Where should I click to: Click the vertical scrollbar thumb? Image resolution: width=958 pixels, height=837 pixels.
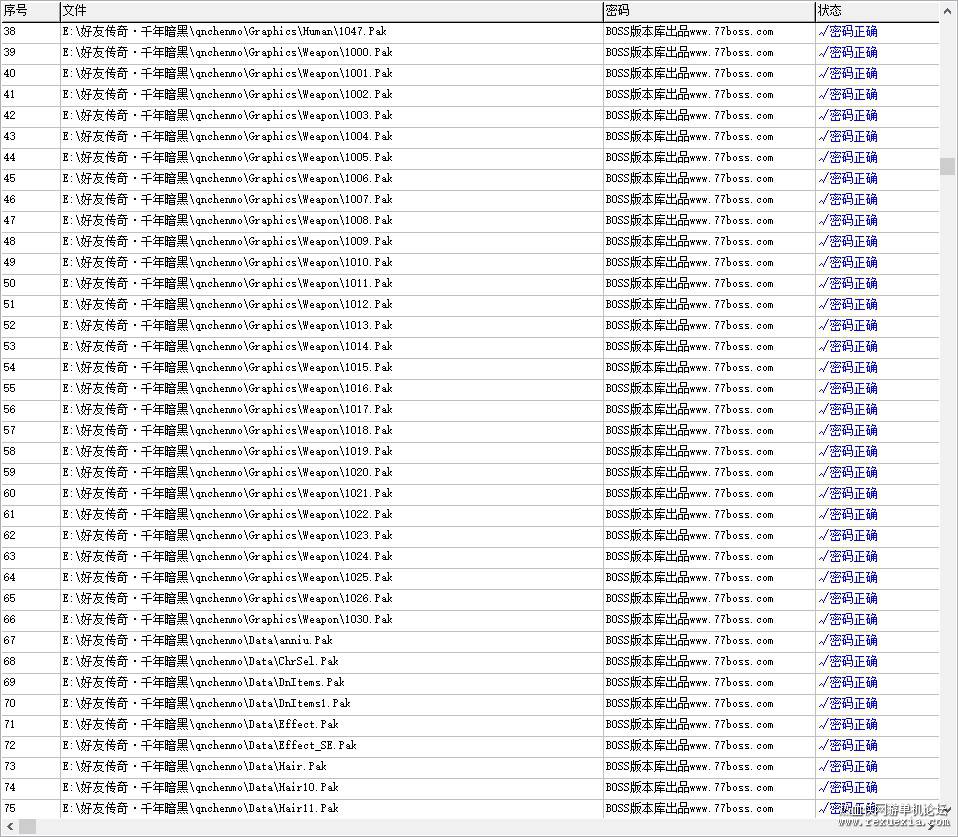pos(948,166)
